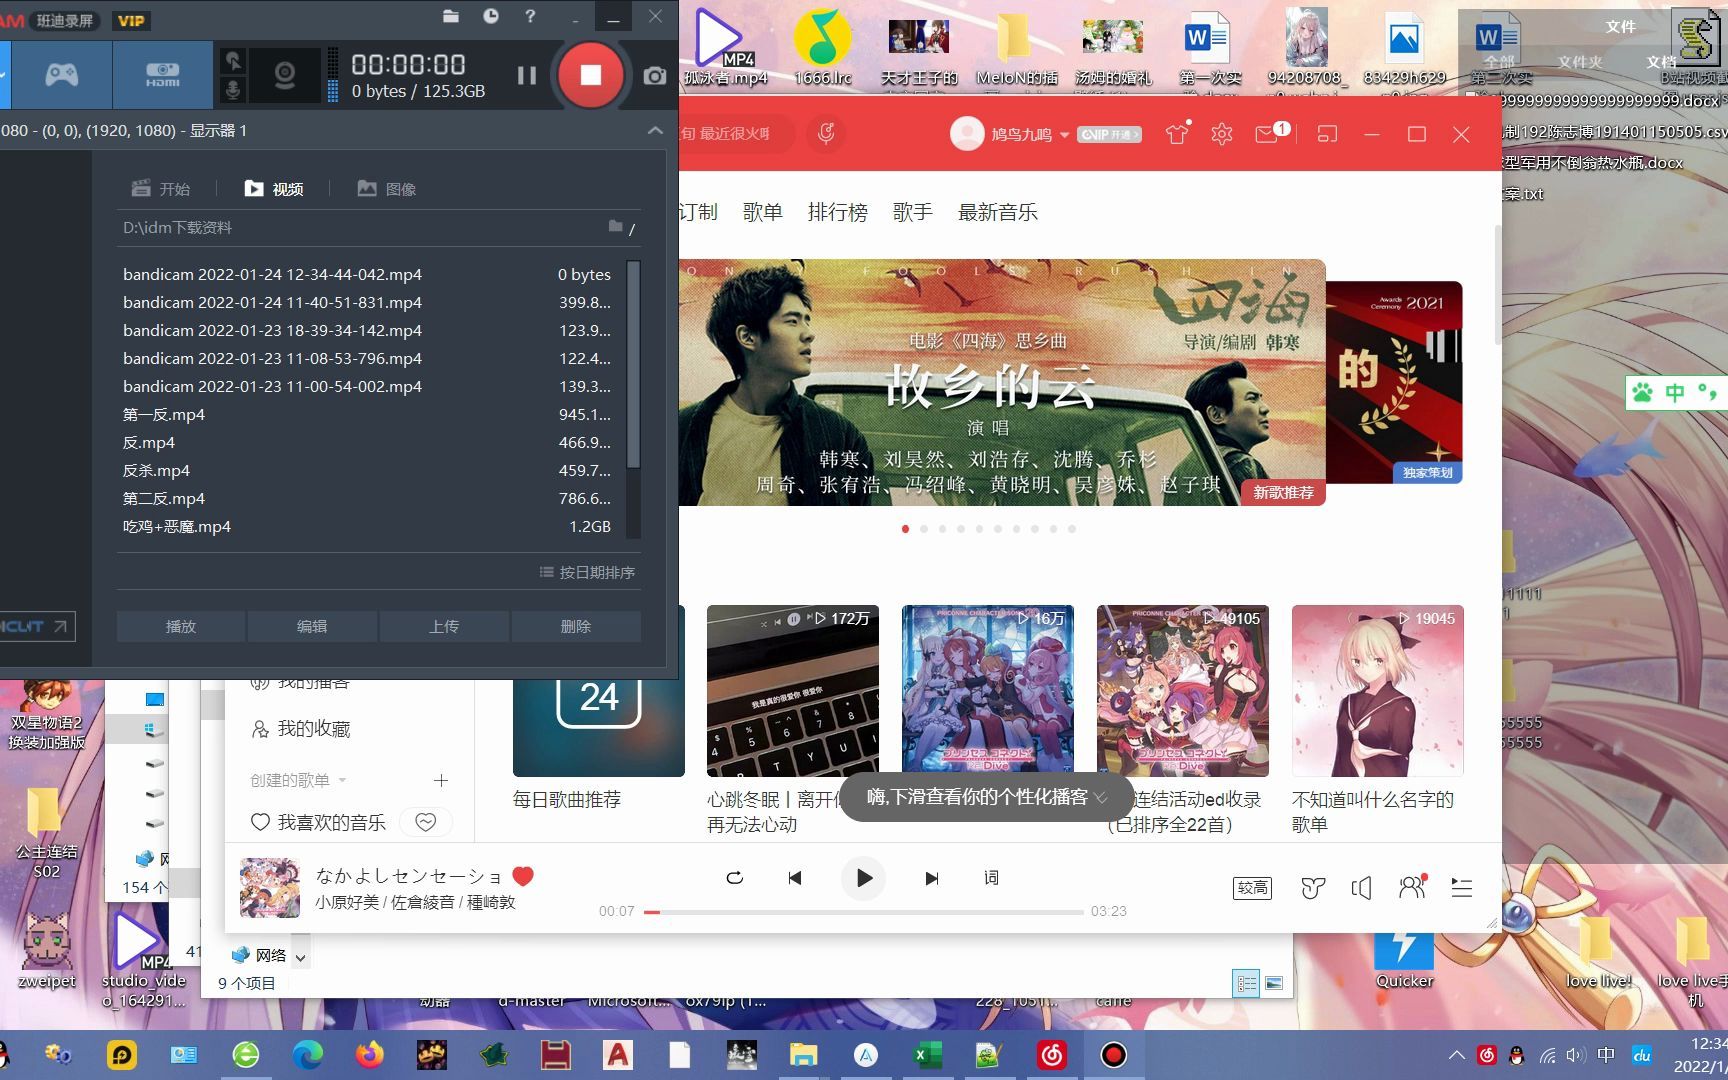Open NetEase settings gear icon
Viewport: 1728px width, 1080px height.
pyautogui.click(x=1222, y=134)
